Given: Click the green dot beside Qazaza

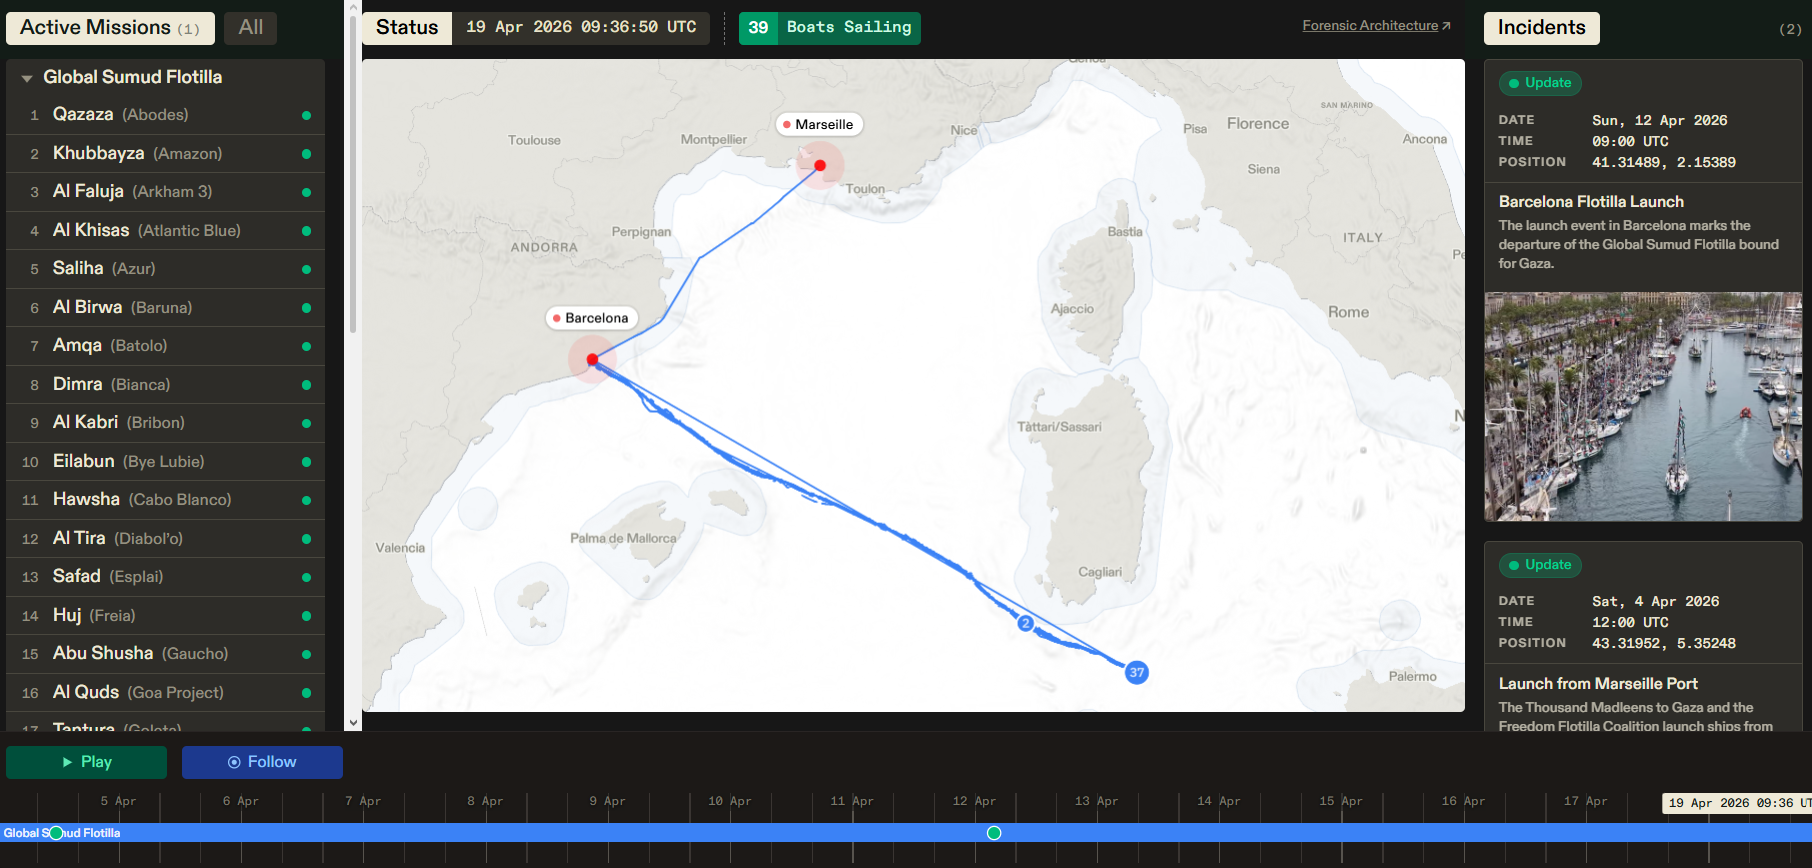Looking at the screenshot, I should (306, 116).
